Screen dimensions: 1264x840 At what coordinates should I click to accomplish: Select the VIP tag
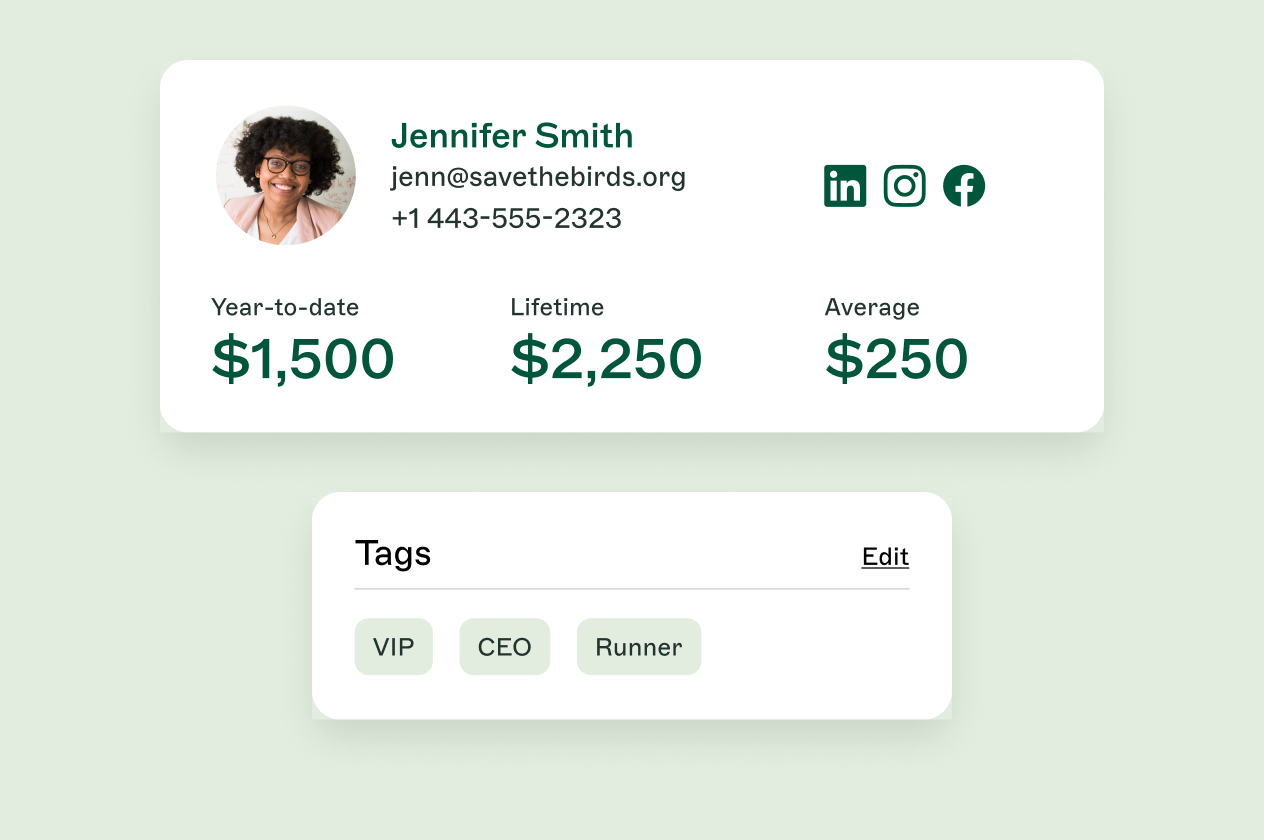394,647
